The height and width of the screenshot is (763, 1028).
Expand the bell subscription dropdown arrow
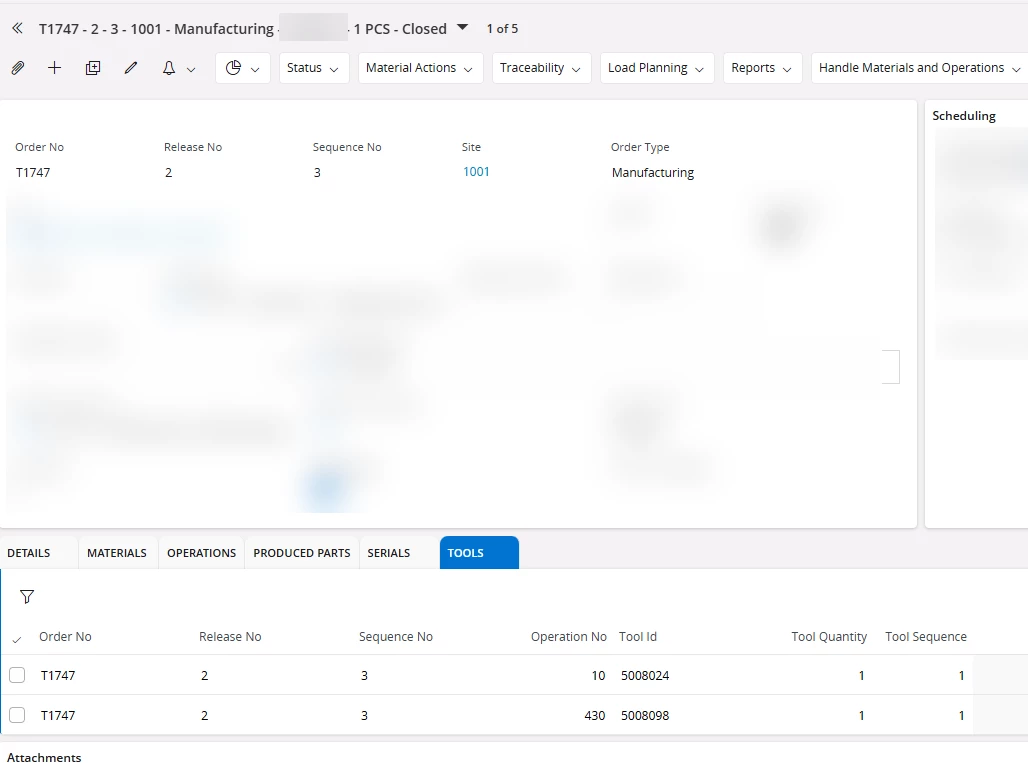pyautogui.click(x=191, y=69)
